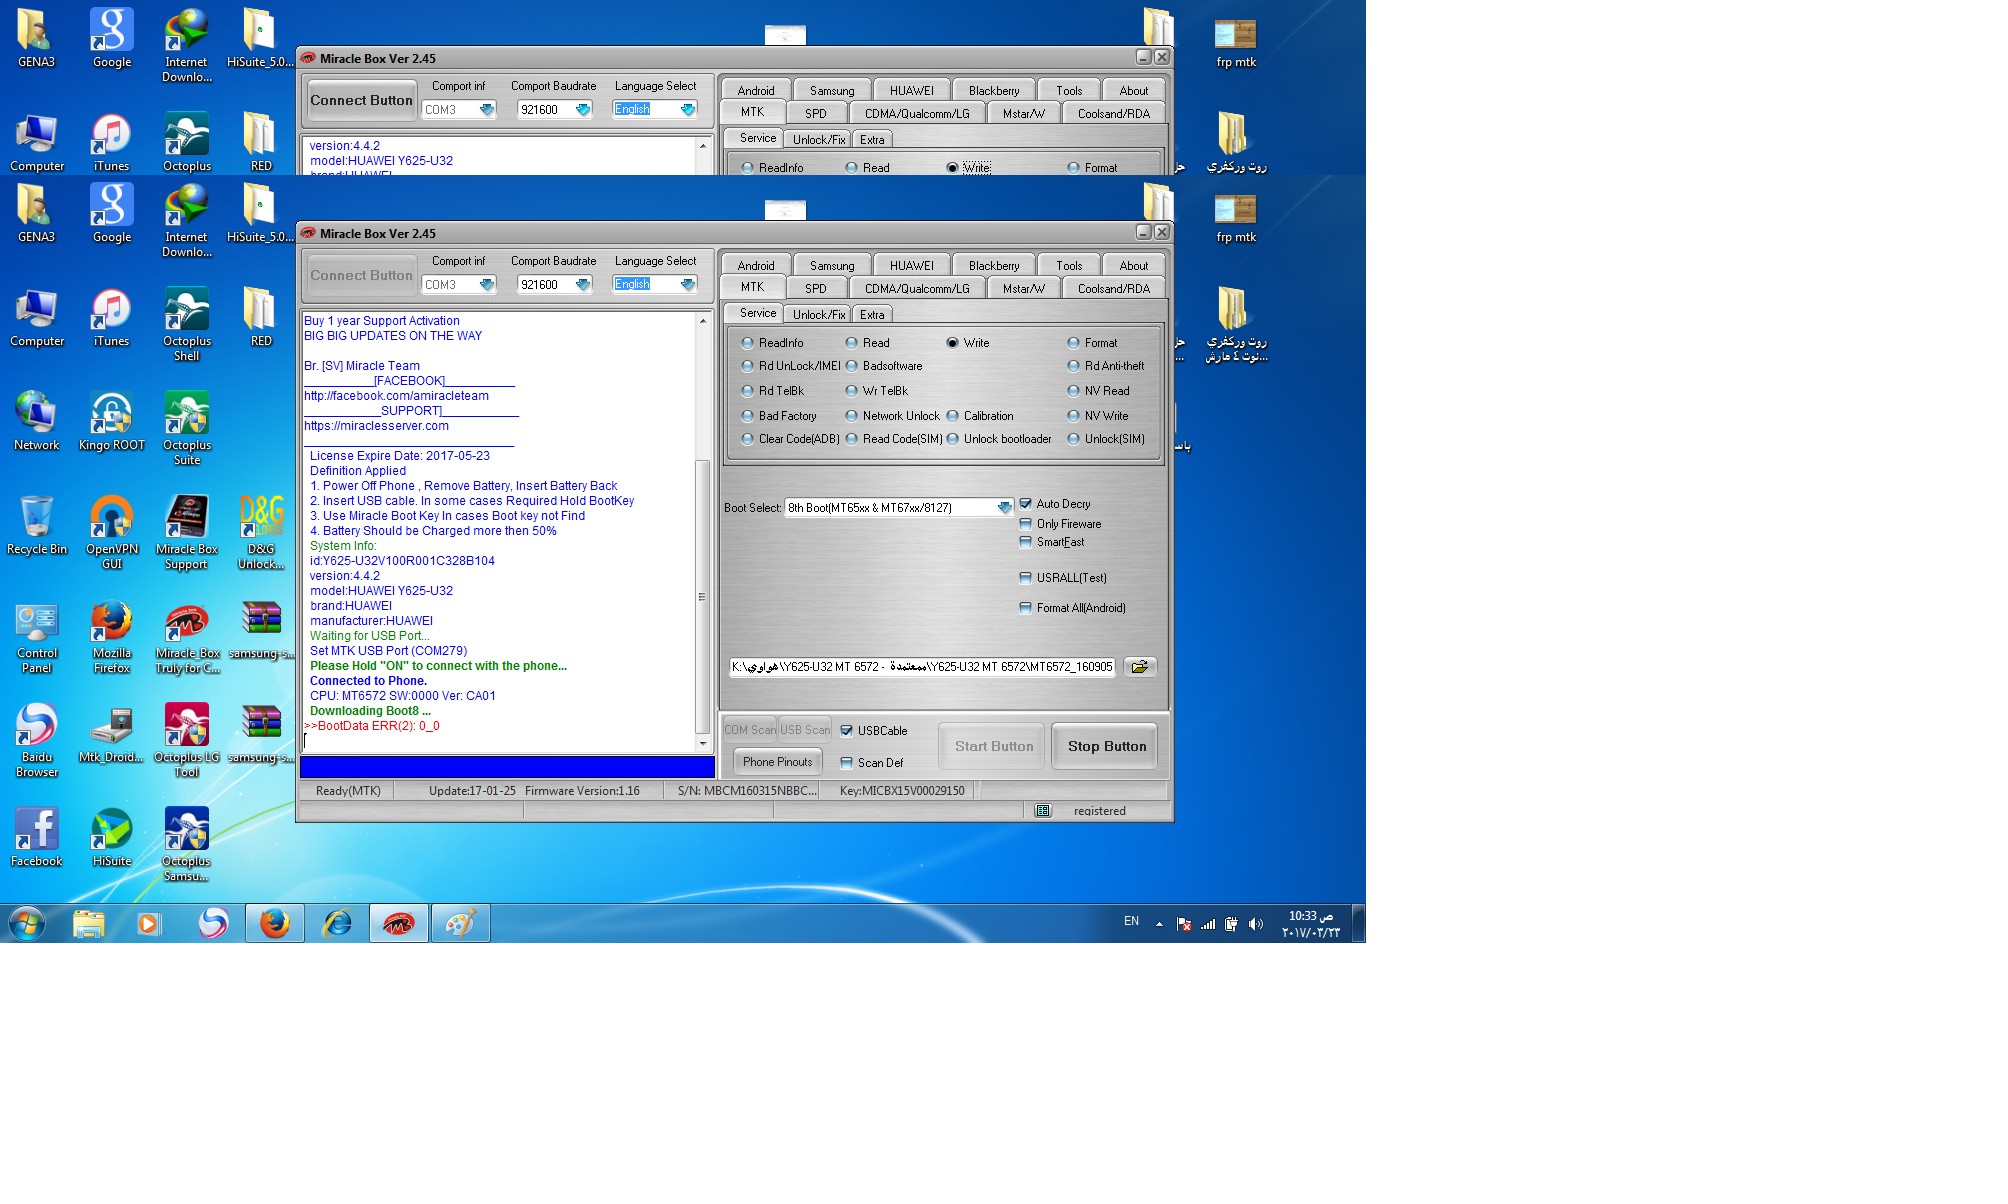Viewport: 2008px width, 1204px height.
Task: Select the Rd UnLock/IMEI radio option
Action: [x=791, y=366]
